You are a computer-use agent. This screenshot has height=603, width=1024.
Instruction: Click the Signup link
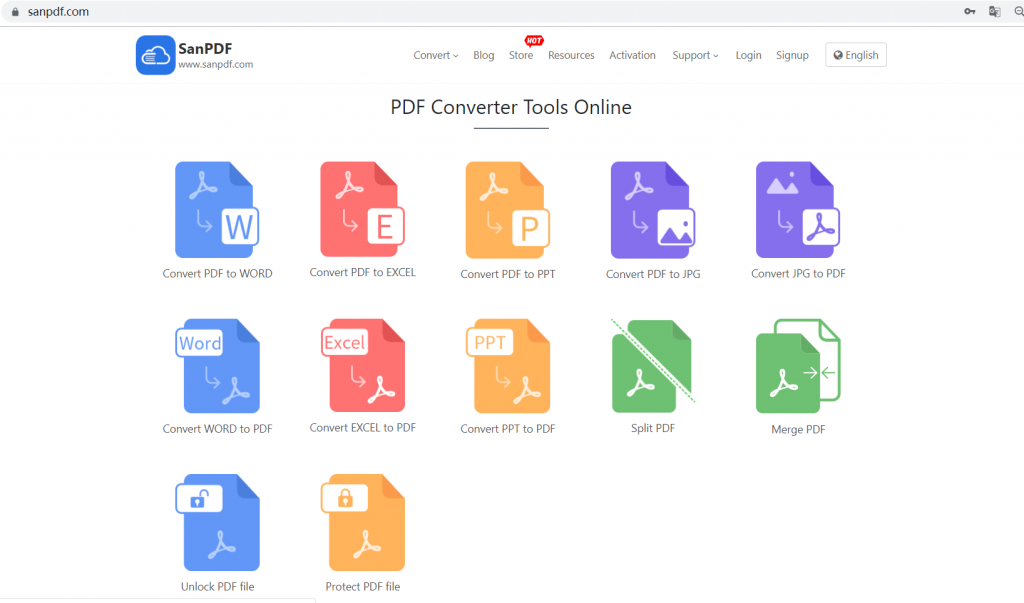[792, 55]
